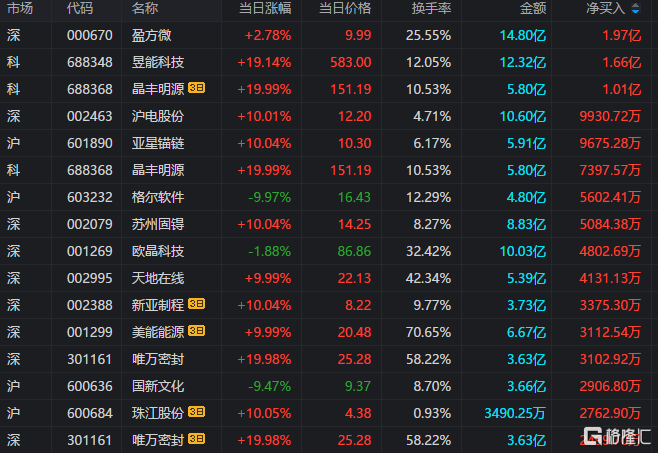Sort by the 净买入 column arrow icon
658x453 pixels.
point(635,8)
